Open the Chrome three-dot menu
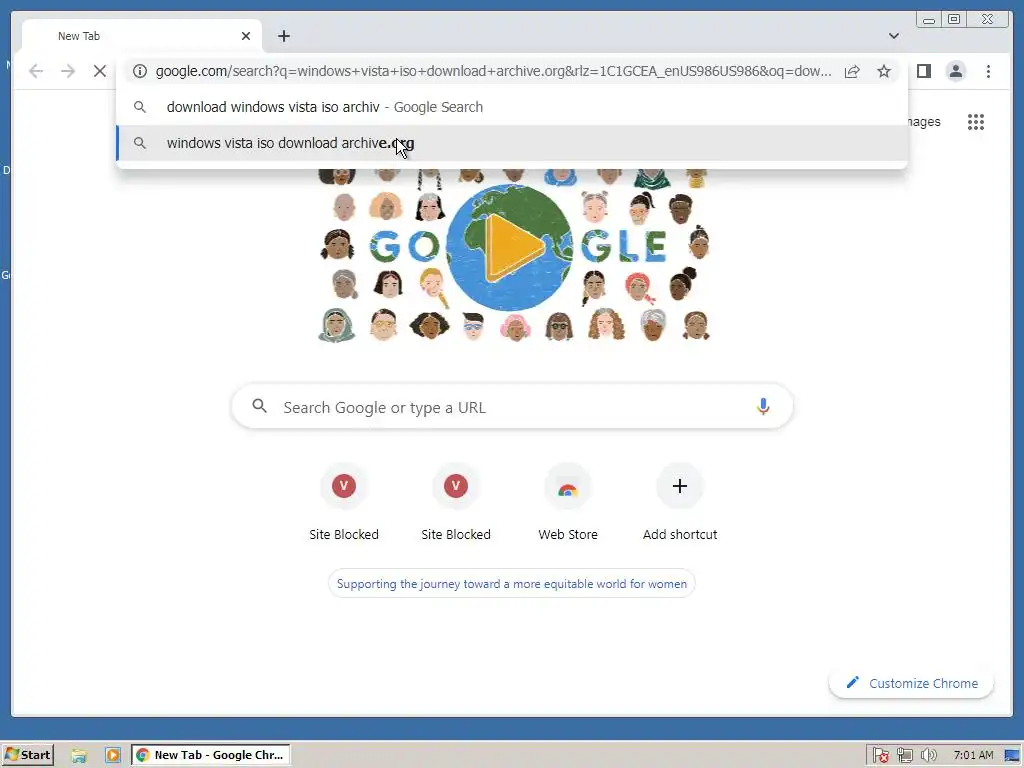 [988, 71]
